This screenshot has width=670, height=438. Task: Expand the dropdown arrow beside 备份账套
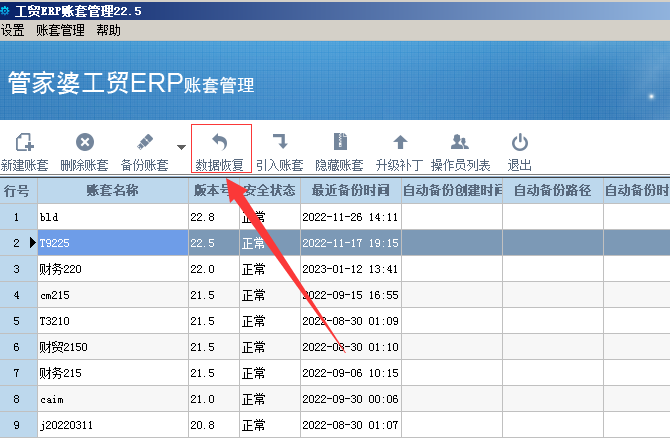click(x=181, y=147)
